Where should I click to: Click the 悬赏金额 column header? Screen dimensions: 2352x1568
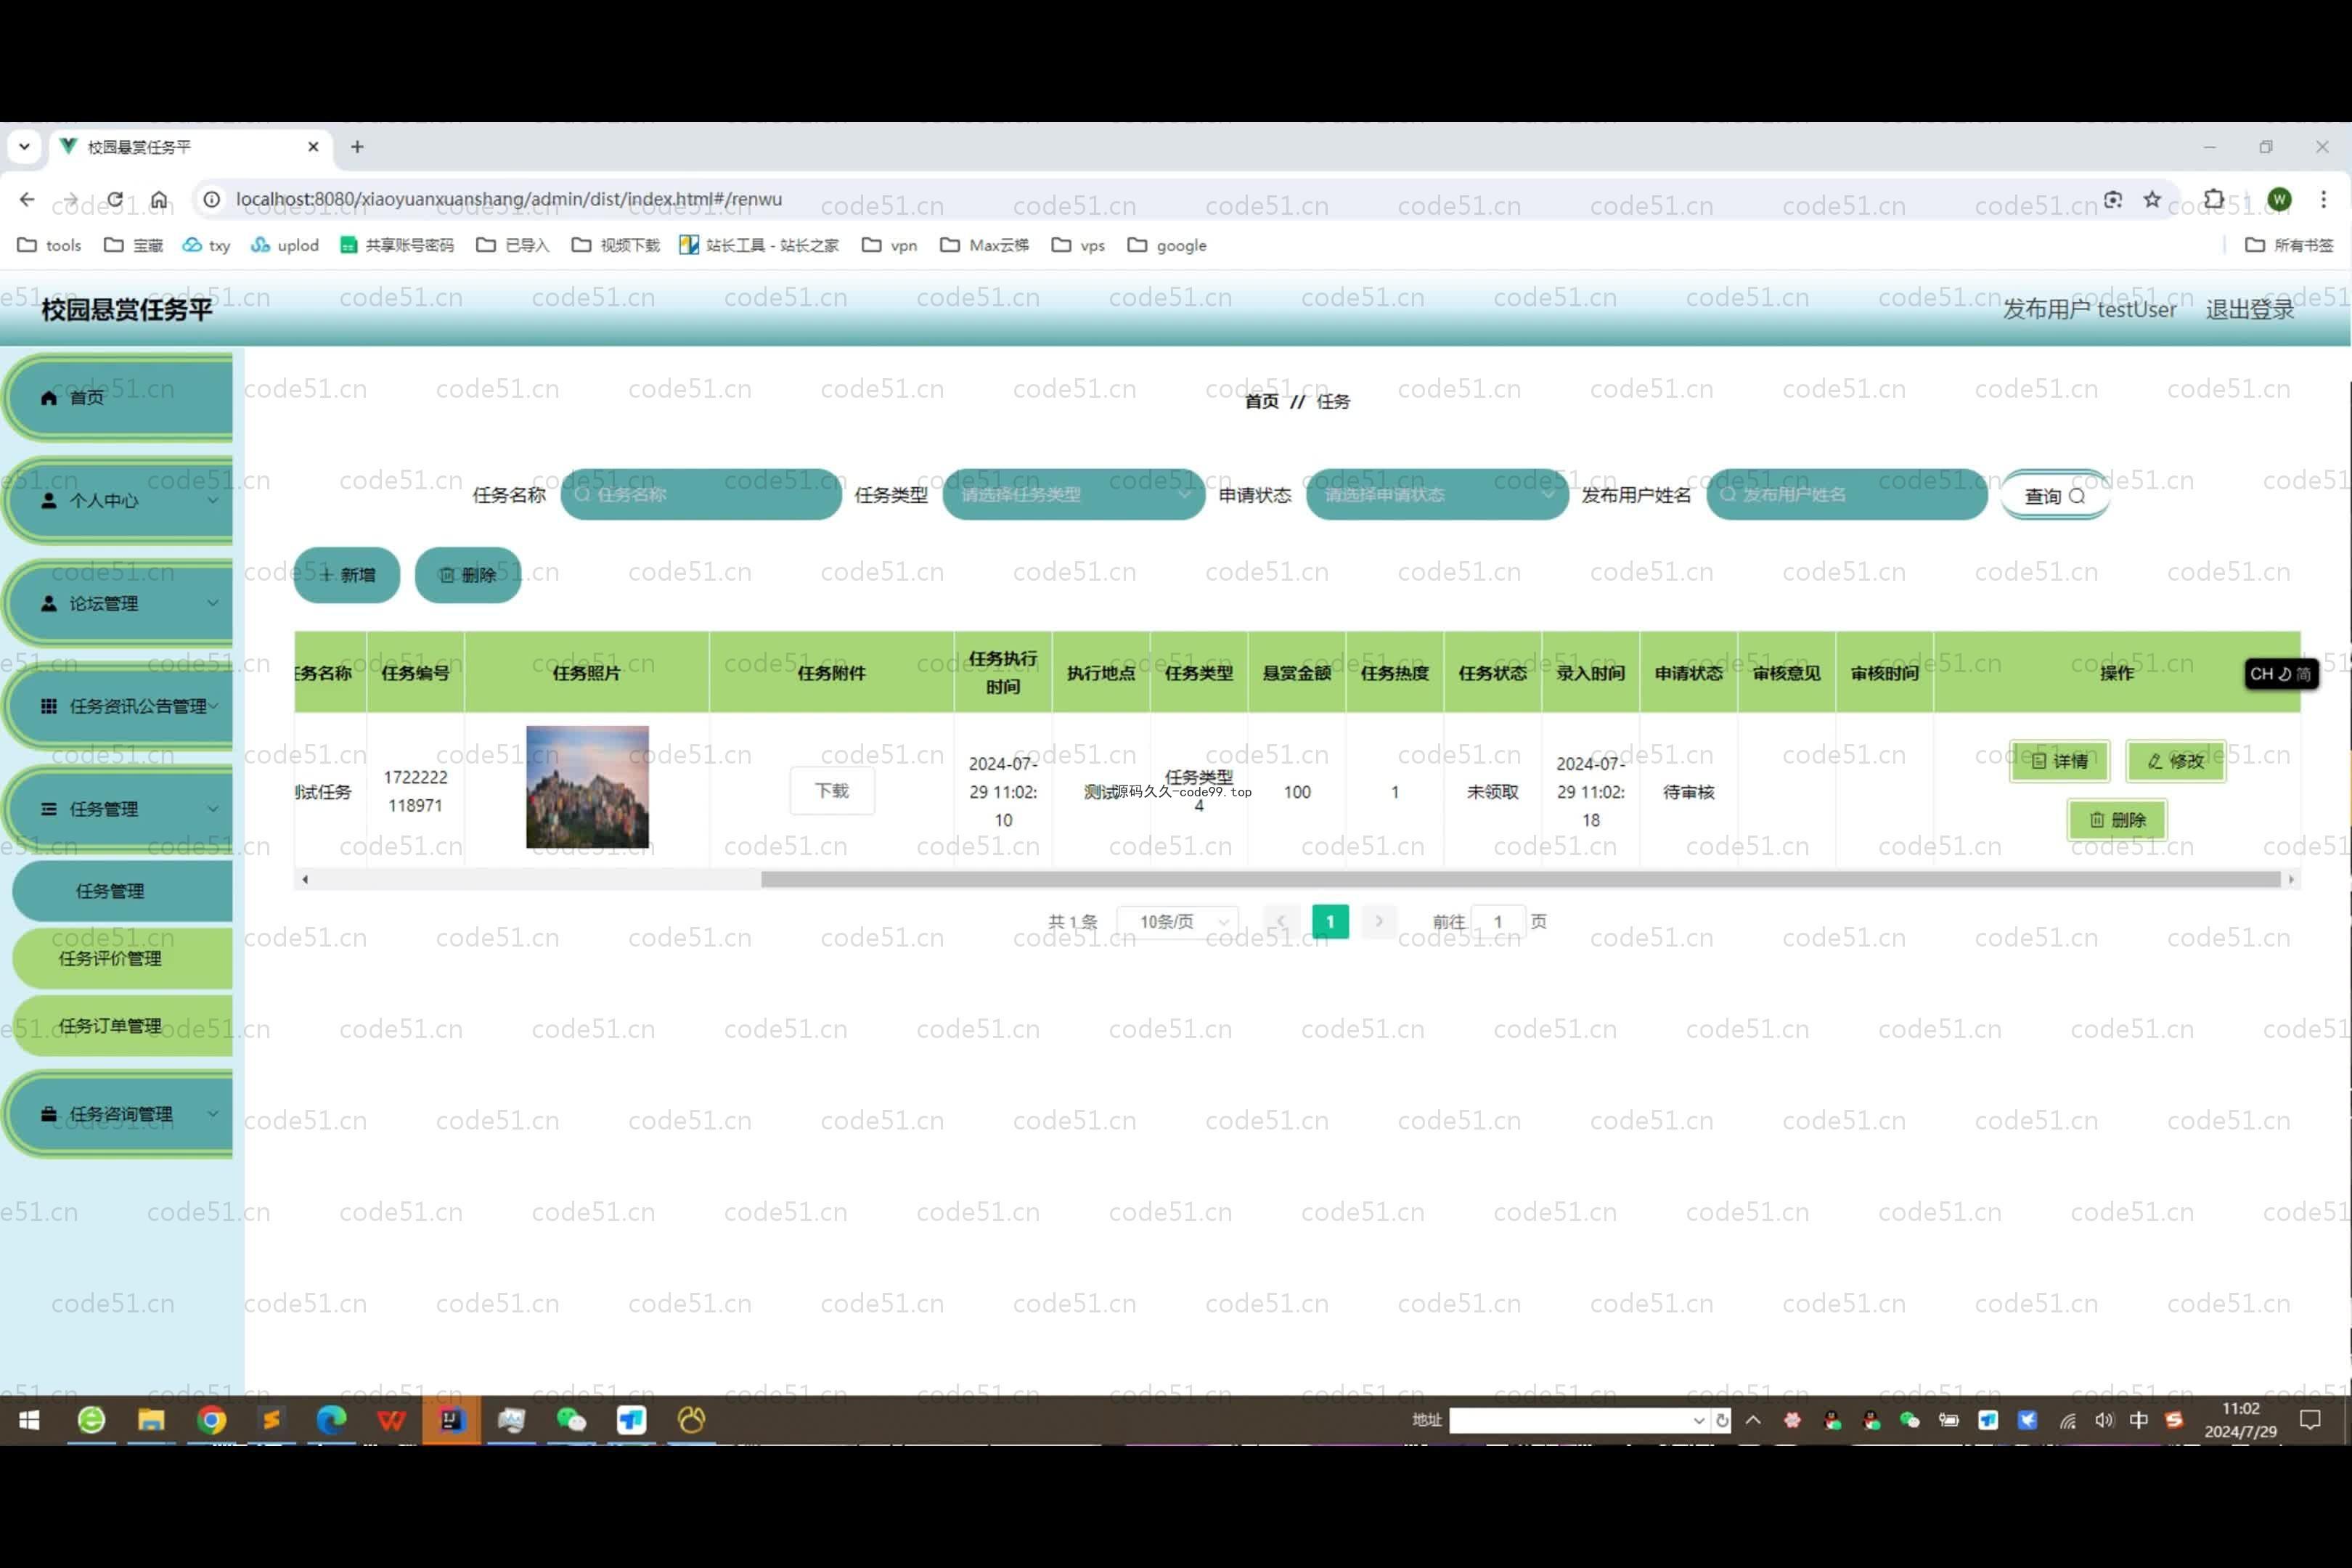point(1297,673)
